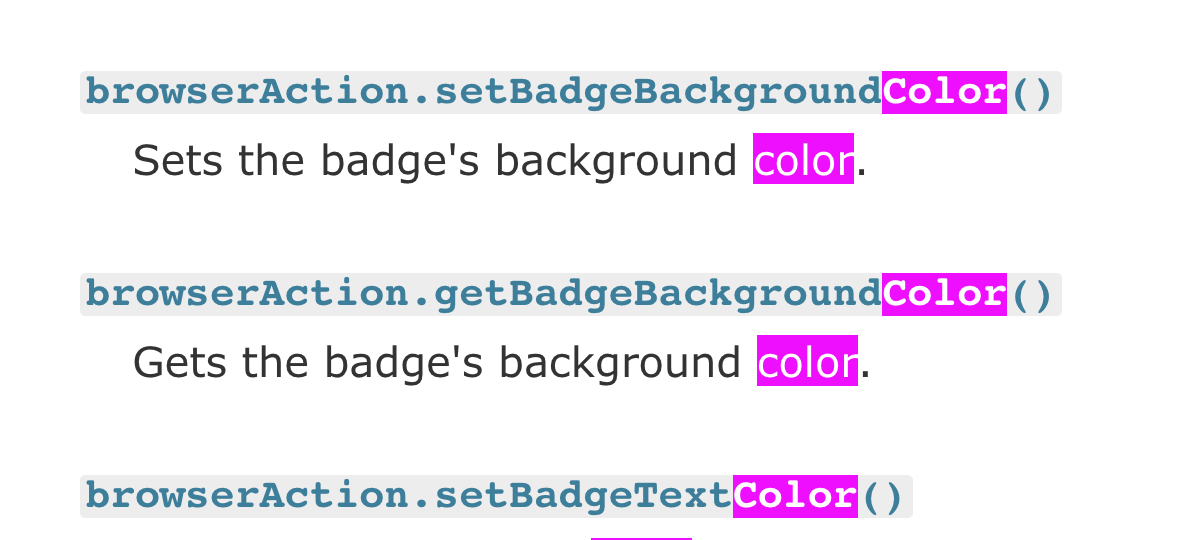Click the partially visible highlight at the bottom
Screen dimensions: 1180x540
pyautogui.click(x=641, y=537)
